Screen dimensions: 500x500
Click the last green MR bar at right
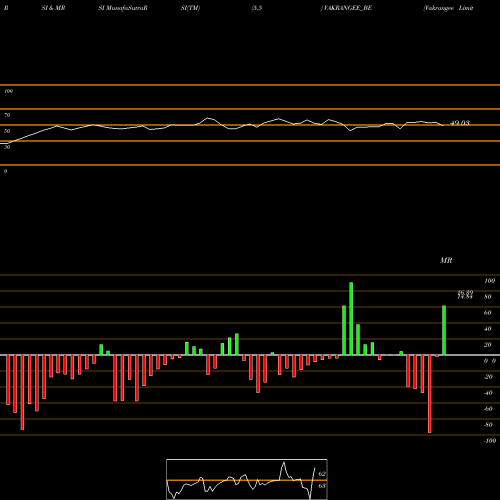[444, 330]
